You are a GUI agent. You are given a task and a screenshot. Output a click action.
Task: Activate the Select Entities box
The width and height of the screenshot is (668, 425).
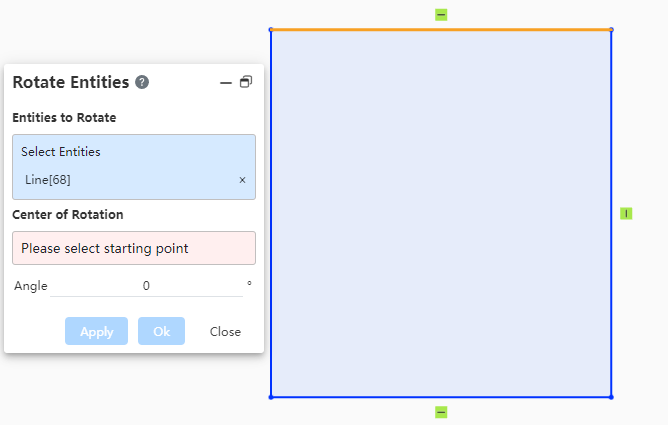point(134,167)
